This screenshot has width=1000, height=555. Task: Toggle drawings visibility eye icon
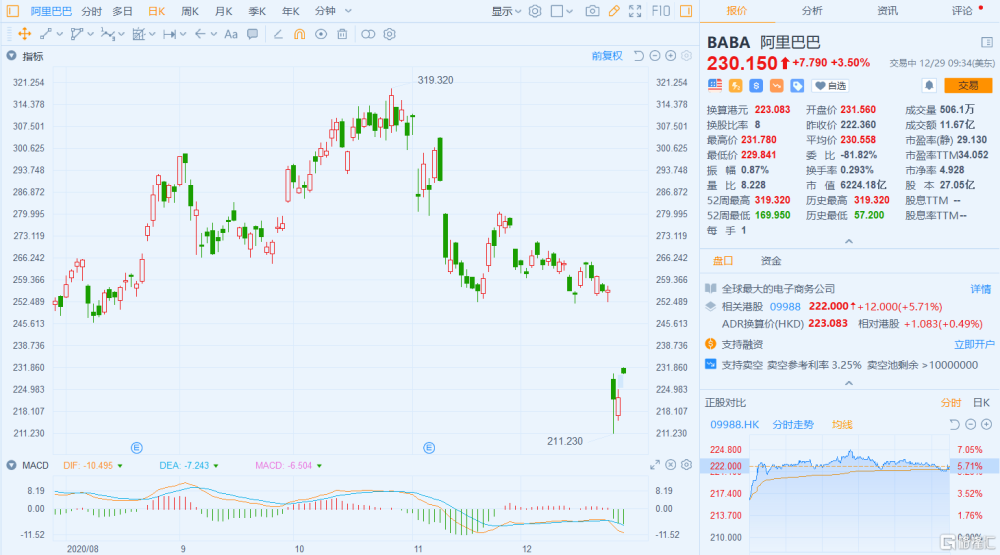point(321,34)
